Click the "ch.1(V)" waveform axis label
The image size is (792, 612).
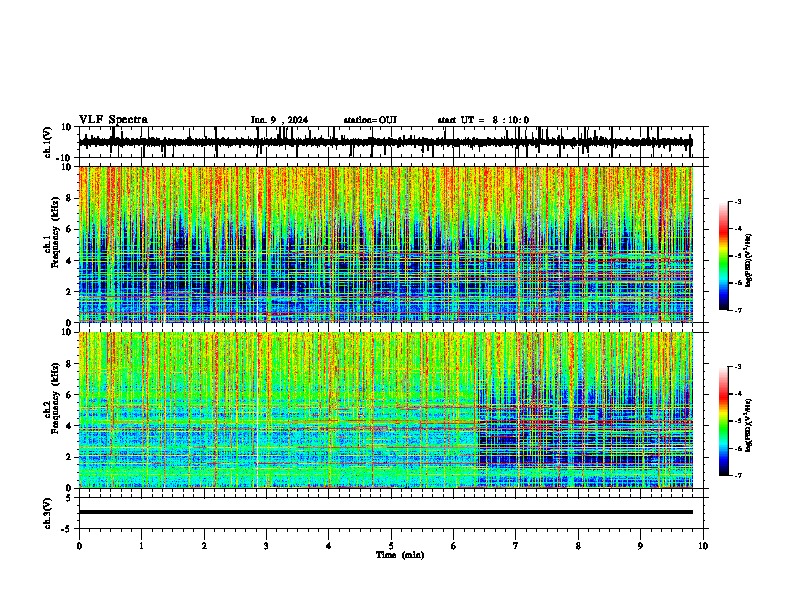47,142
